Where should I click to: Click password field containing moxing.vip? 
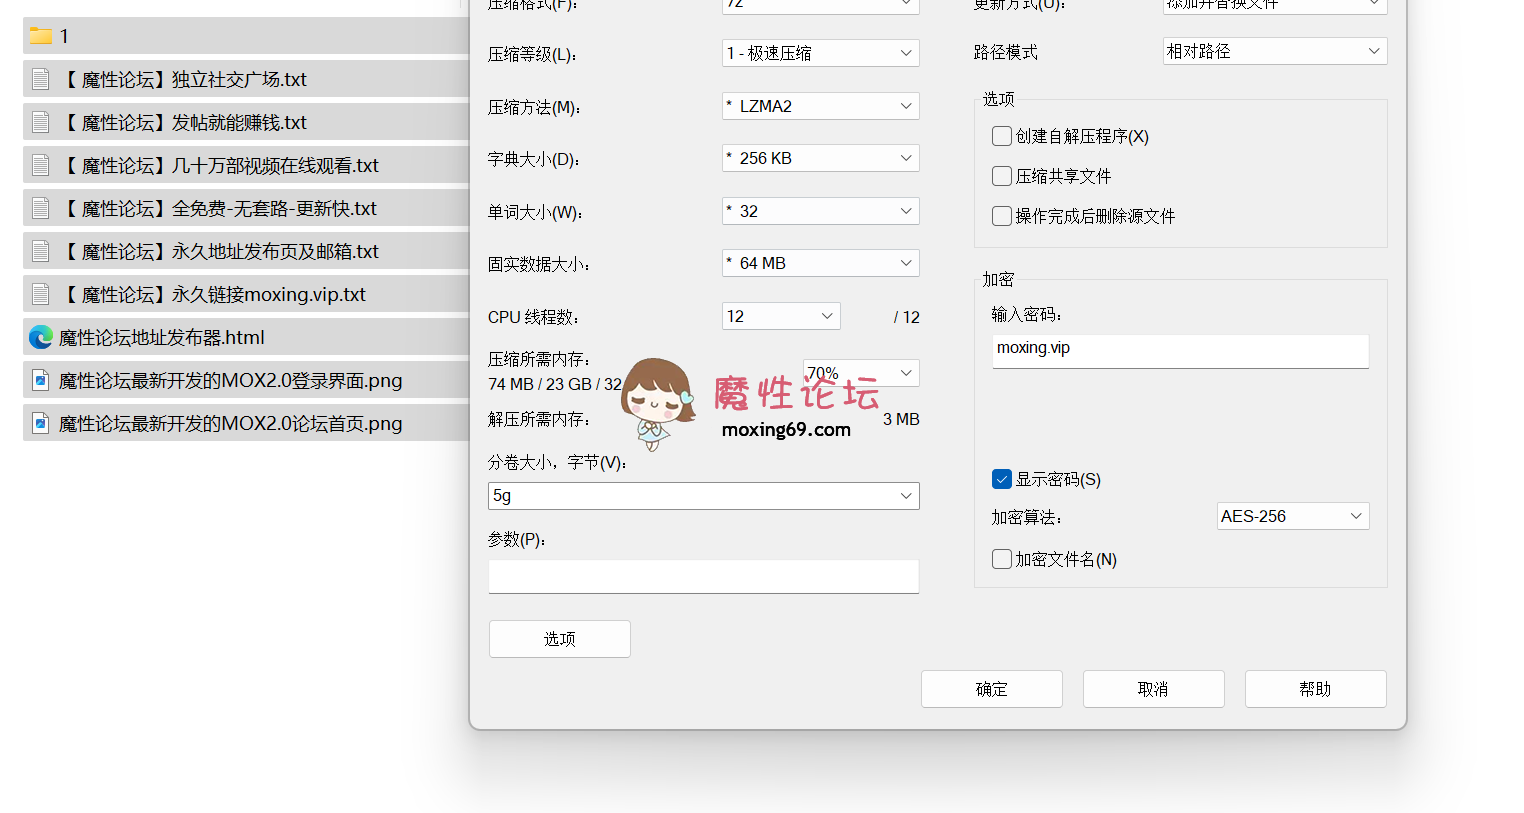pyautogui.click(x=1181, y=351)
